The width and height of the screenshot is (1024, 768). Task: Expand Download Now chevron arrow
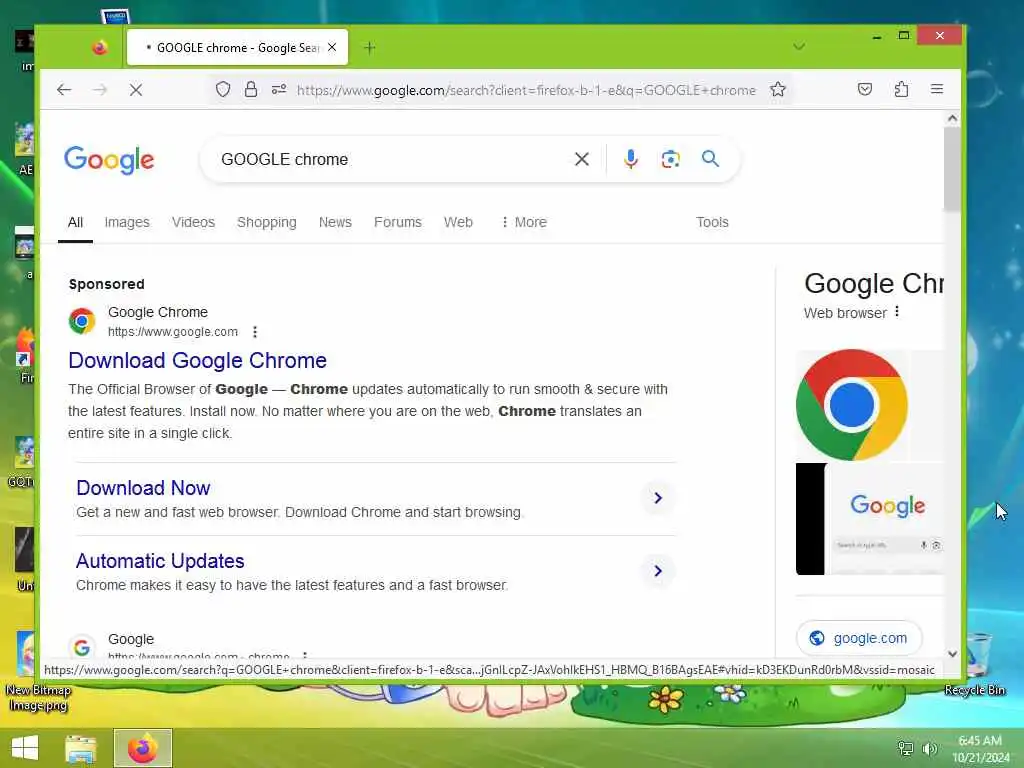click(x=658, y=498)
